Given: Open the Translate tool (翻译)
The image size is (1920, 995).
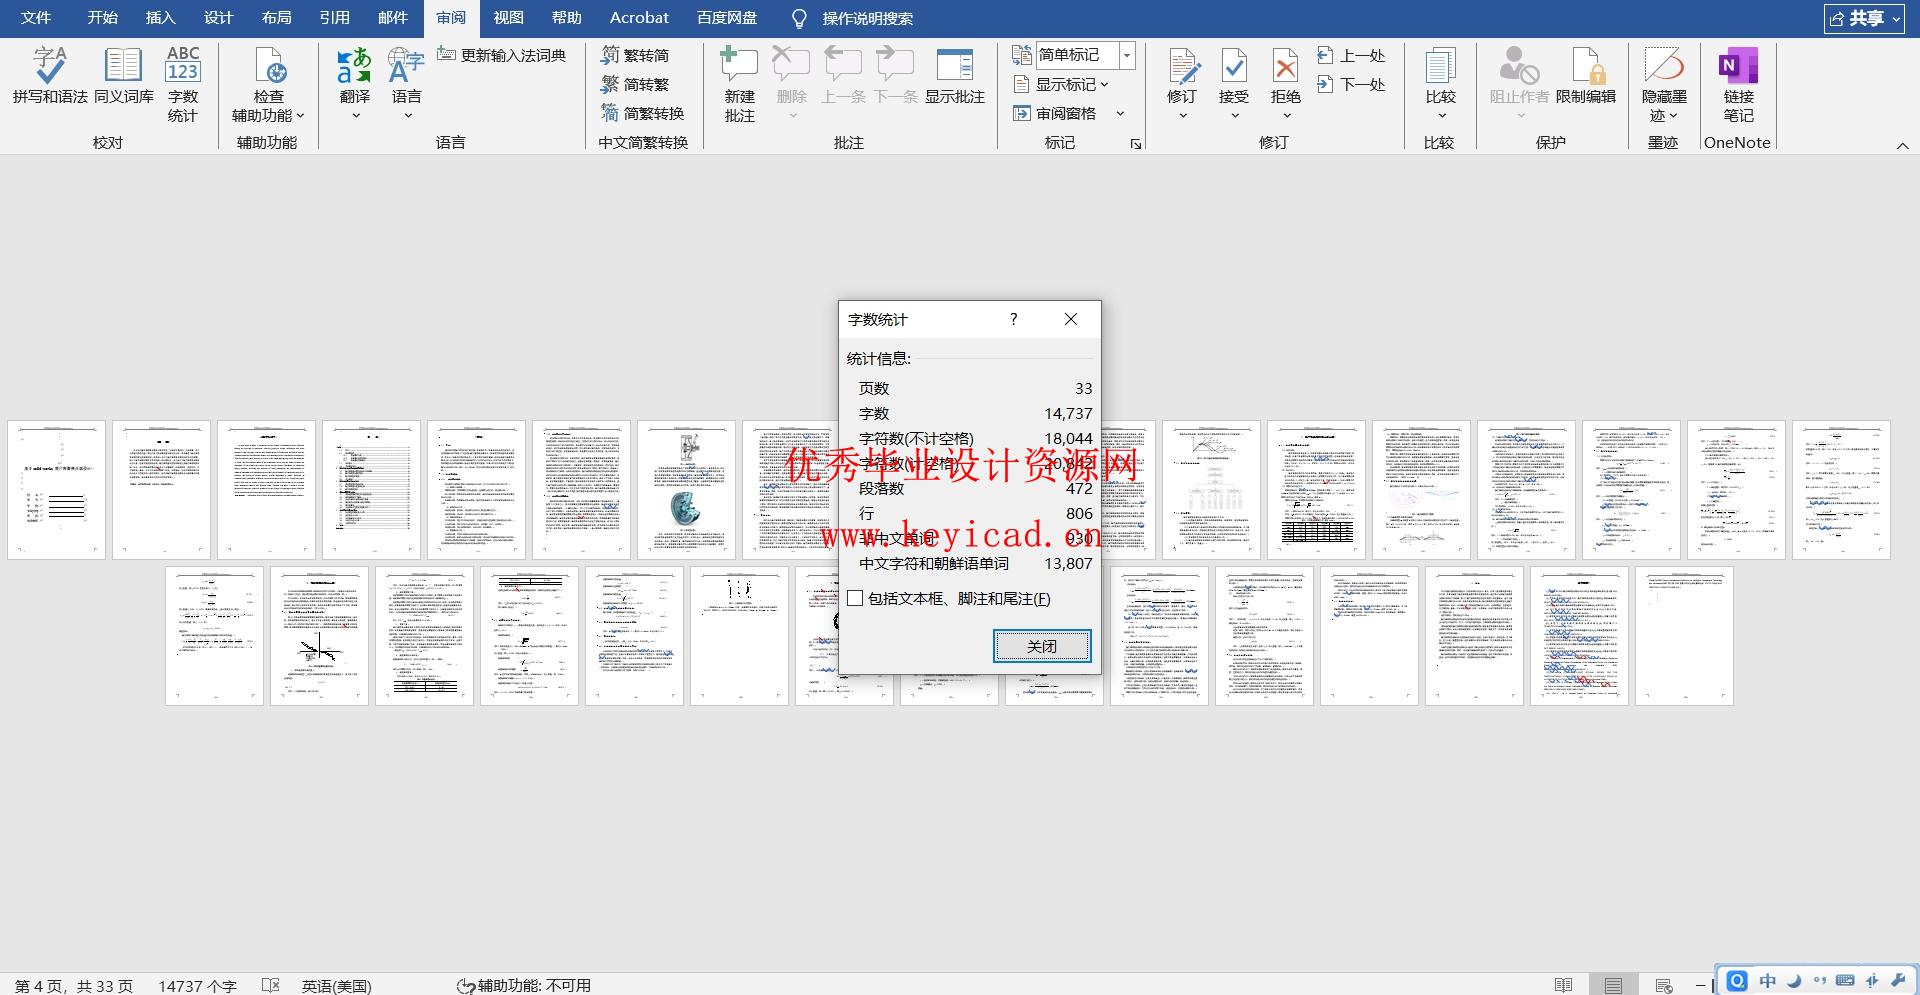Looking at the screenshot, I should click(355, 75).
